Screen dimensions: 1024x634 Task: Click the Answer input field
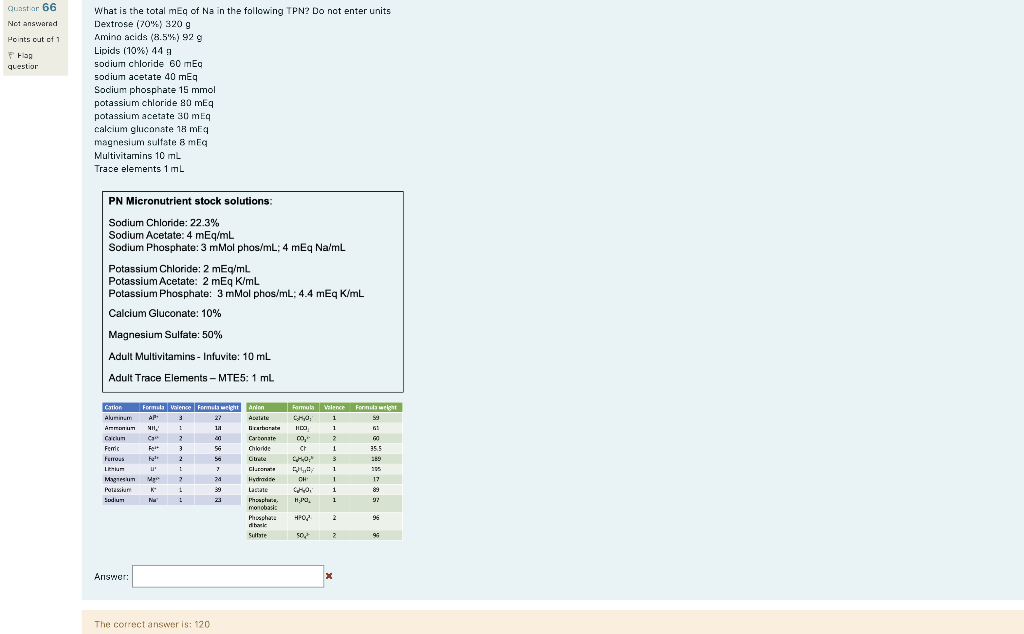[228, 577]
